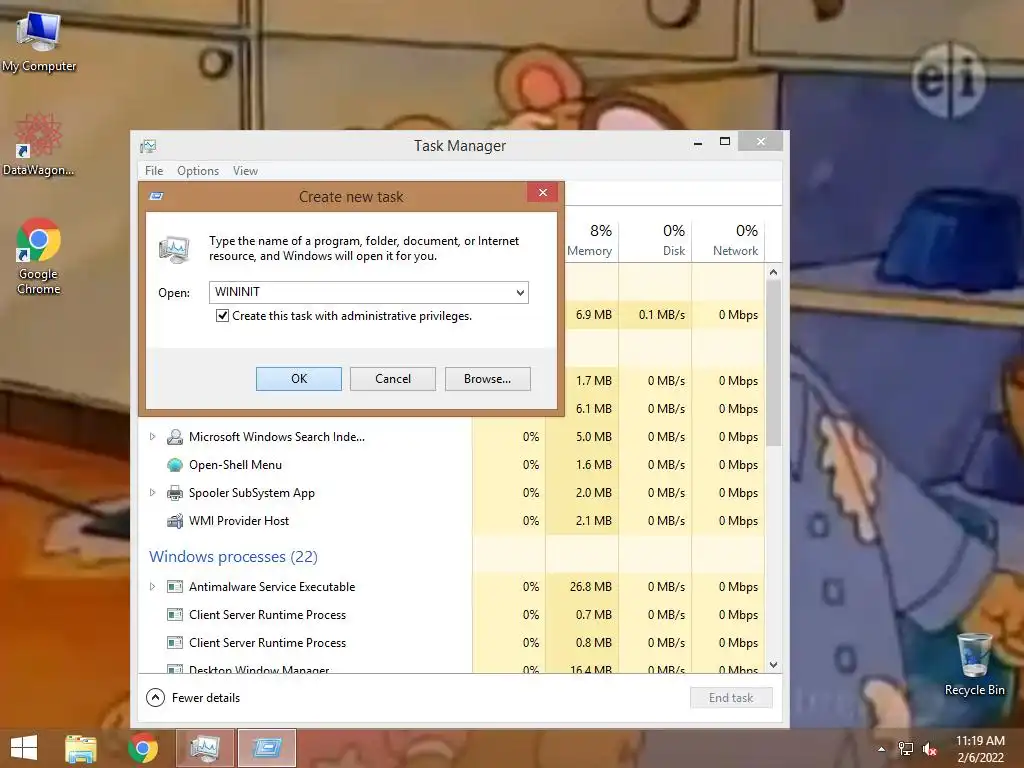Click the network tray icon
Screen dimensions: 1024x768
coord(905,749)
